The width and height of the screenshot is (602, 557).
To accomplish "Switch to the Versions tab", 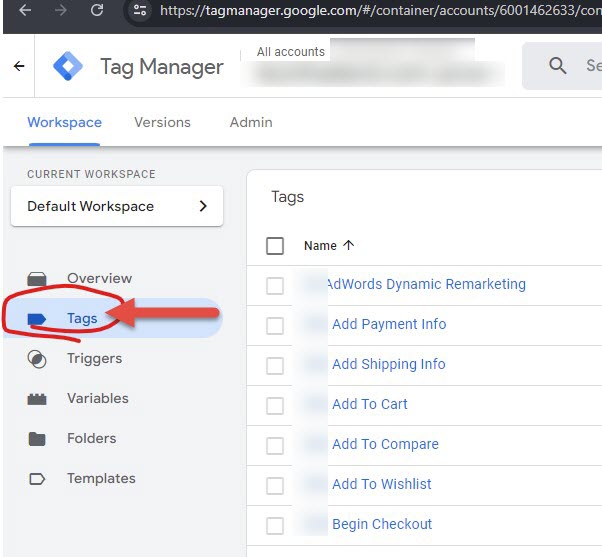I will click(162, 122).
